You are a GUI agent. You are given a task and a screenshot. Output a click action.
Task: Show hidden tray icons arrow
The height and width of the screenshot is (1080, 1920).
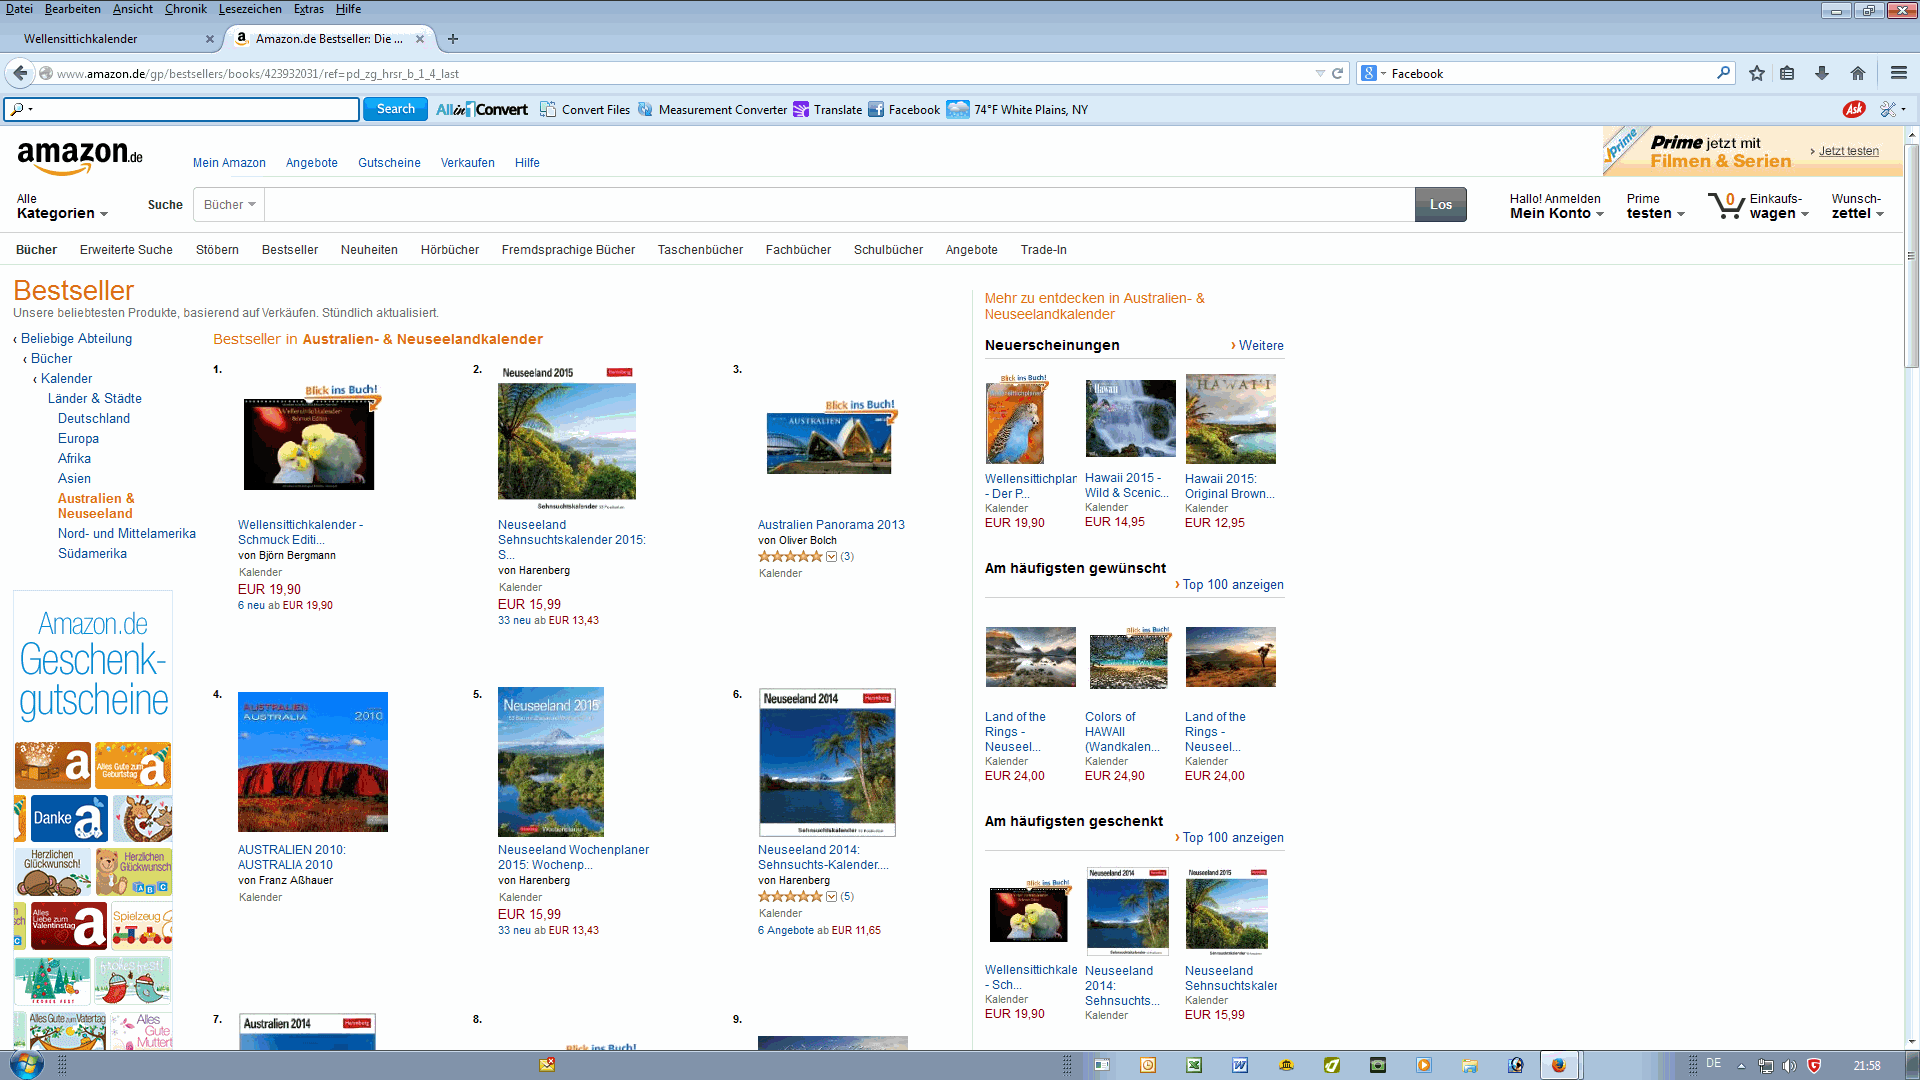pyautogui.click(x=1741, y=1065)
